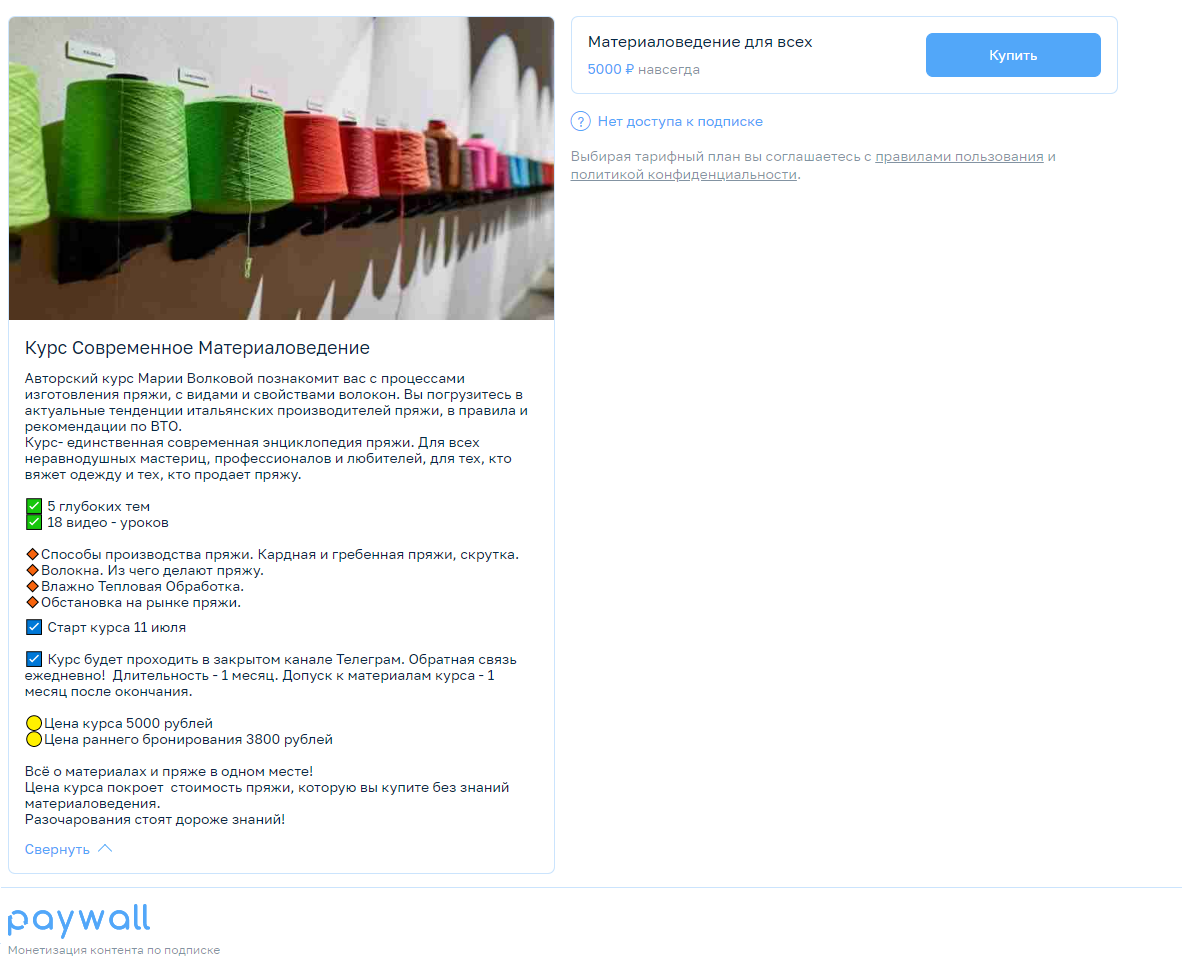The width and height of the screenshot is (1182, 970).
Task: Click the Купить button
Action: pos(1012,55)
